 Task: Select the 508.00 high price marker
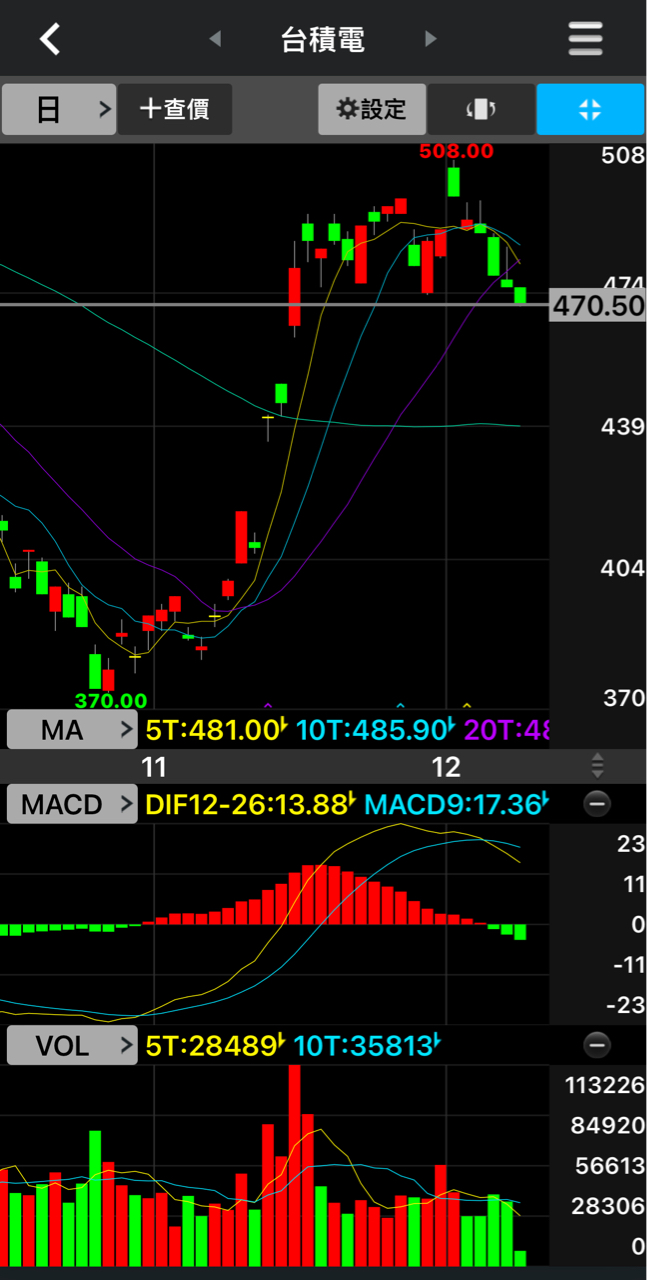pyautogui.click(x=457, y=151)
